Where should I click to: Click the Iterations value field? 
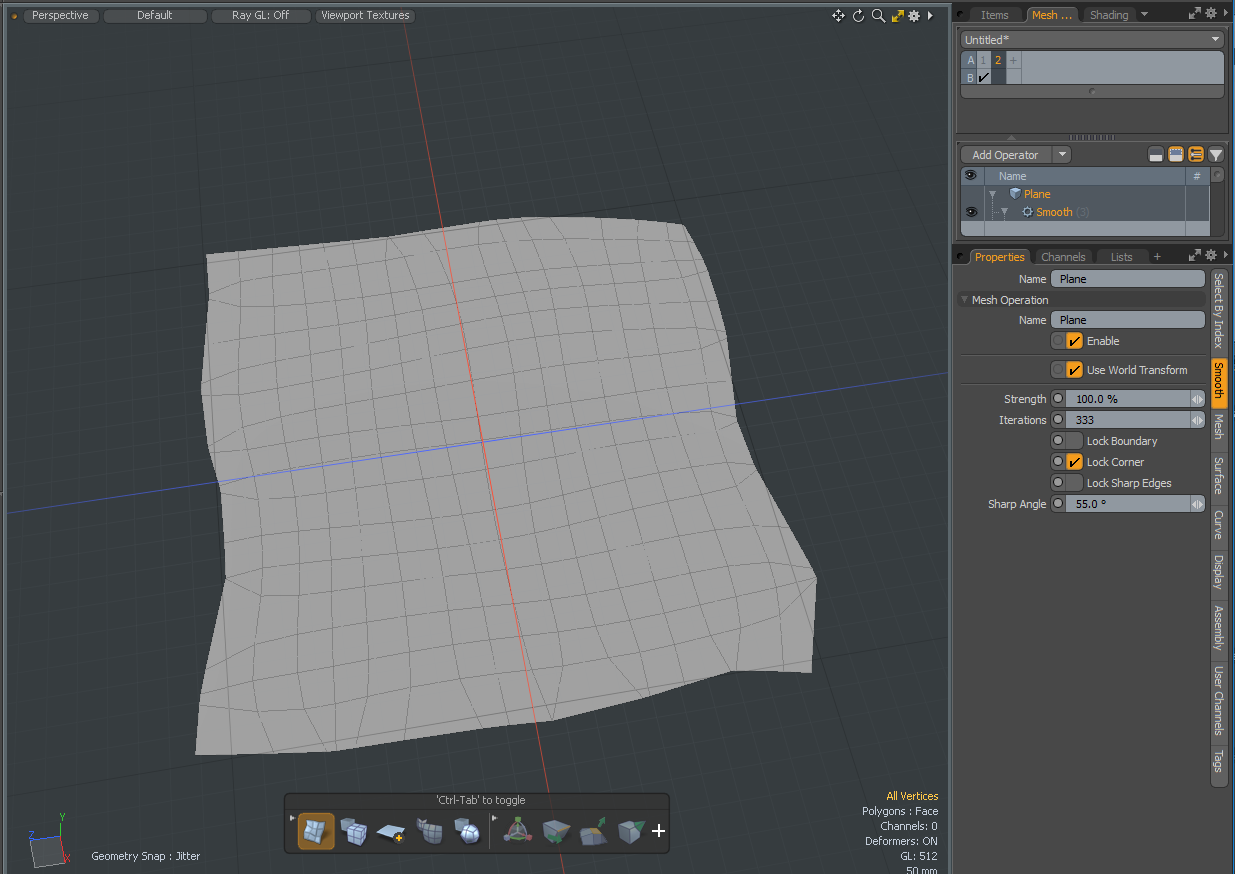point(1127,420)
